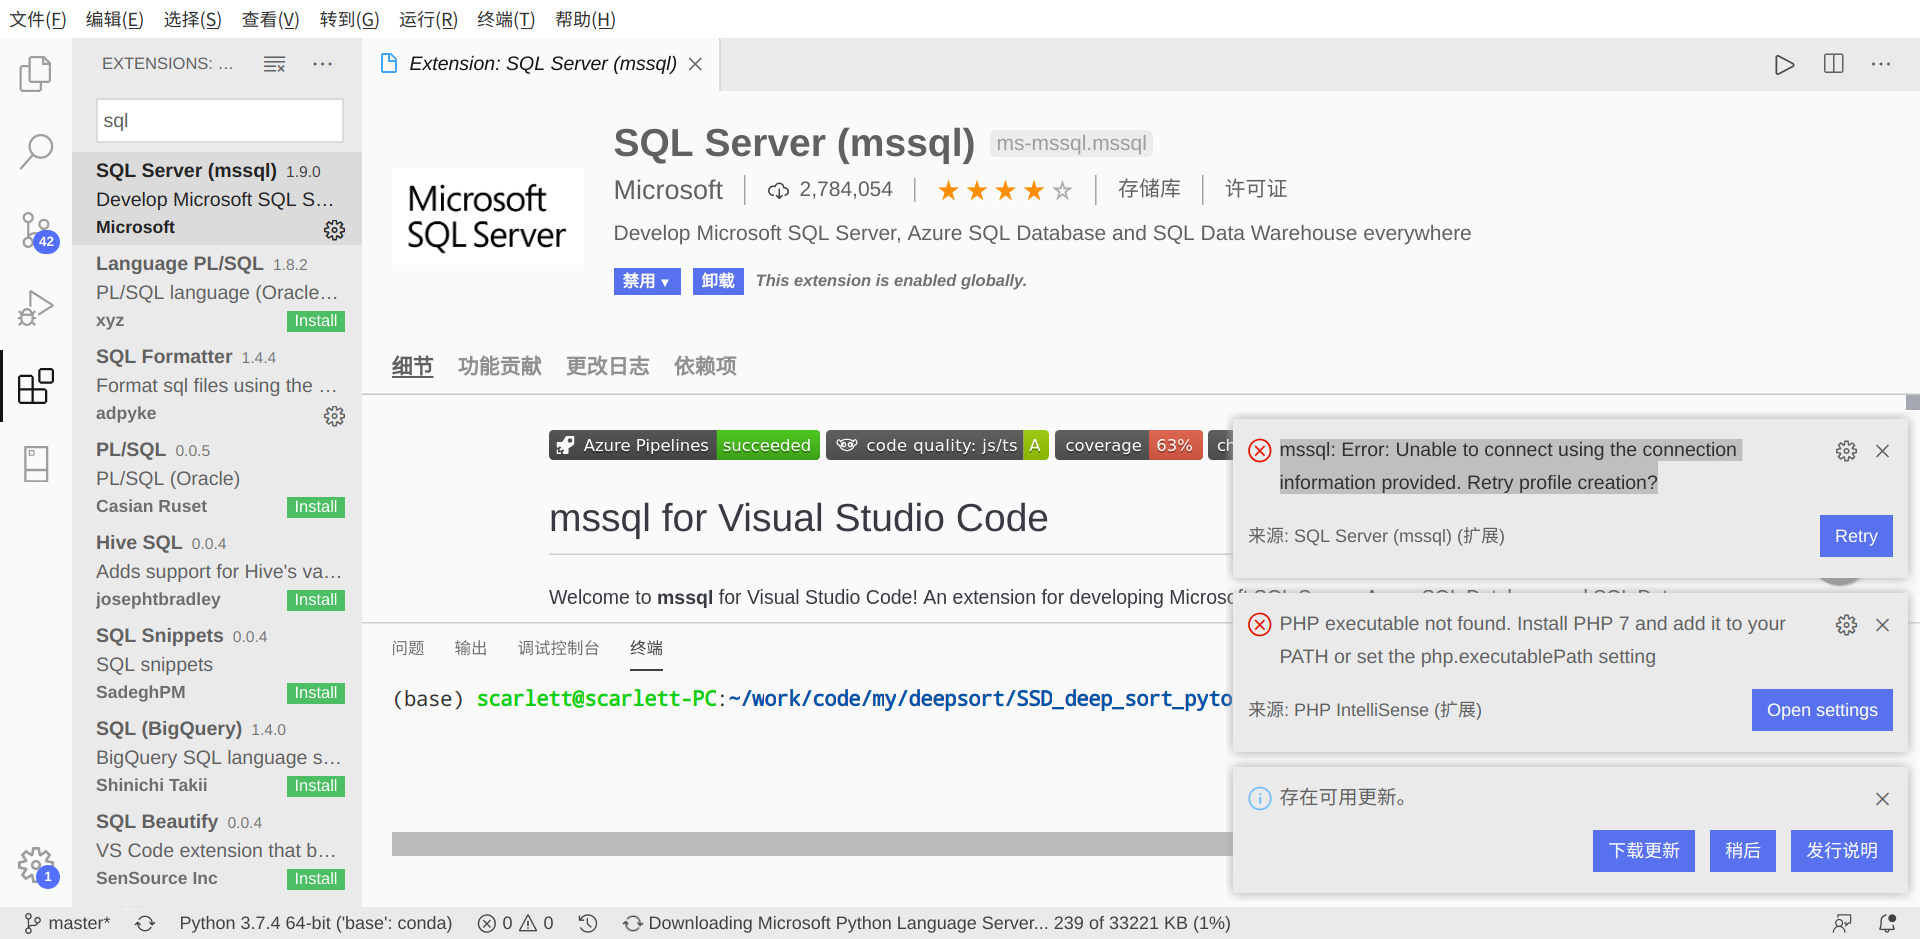Screen dimensions: 1920x939
Task: Open the Source Control view showing 42 changes
Action: point(37,230)
